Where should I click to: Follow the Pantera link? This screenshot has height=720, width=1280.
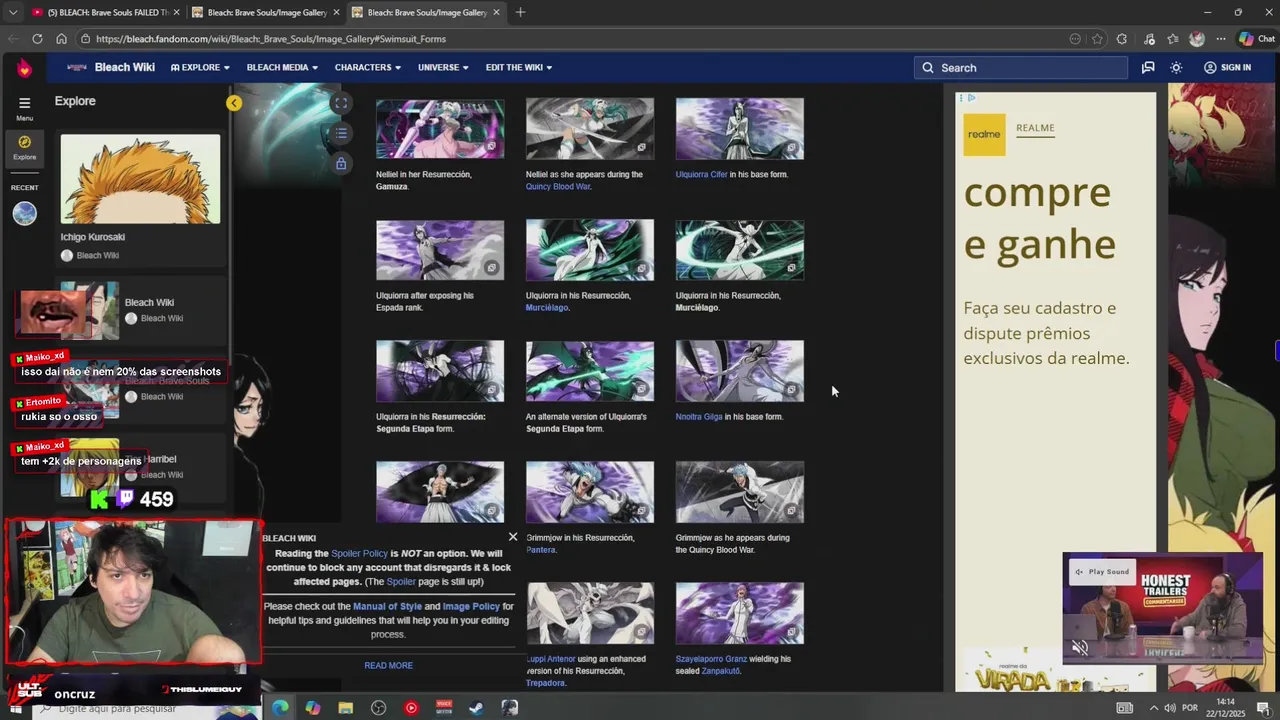point(540,550)
